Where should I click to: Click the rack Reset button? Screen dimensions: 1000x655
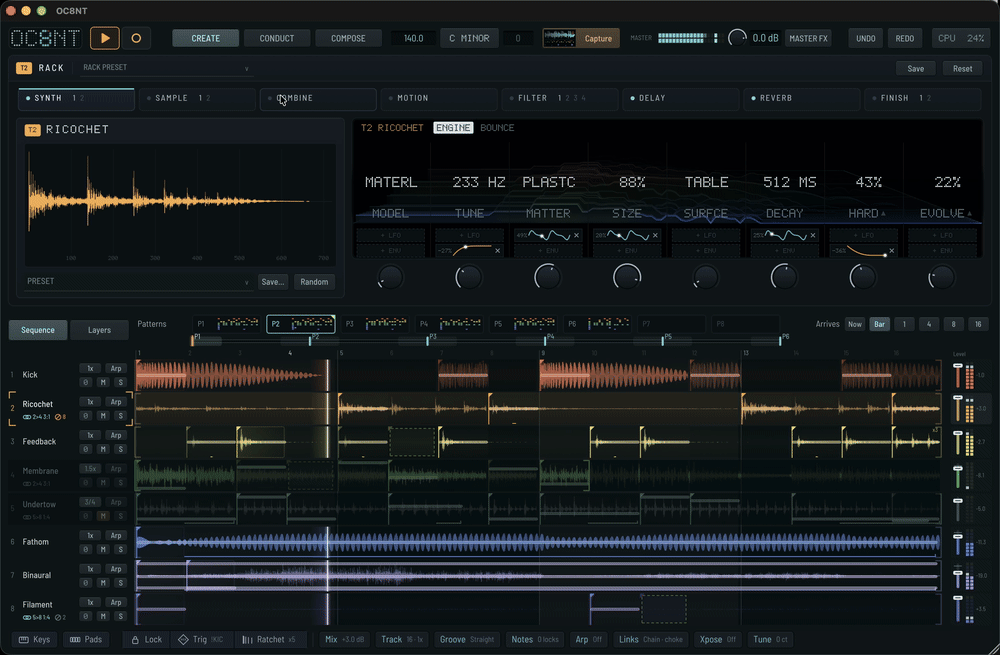[962, 68]
